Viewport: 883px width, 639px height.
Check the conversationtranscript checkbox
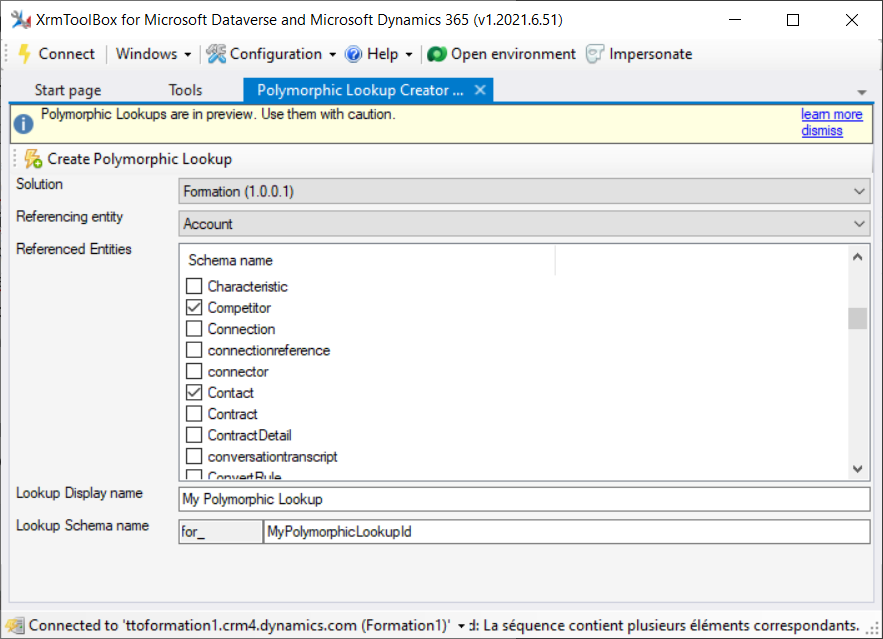point(194,456)
